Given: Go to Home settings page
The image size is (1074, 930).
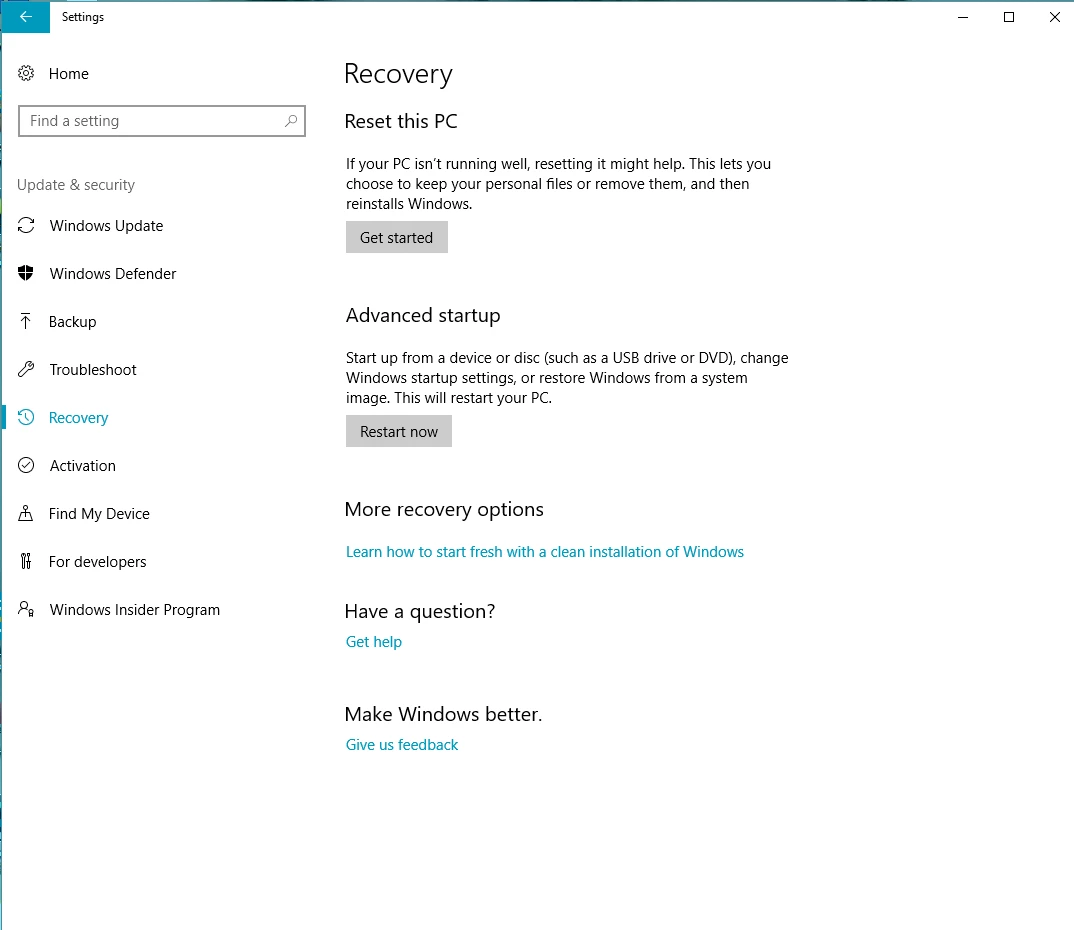Looking at the screenshot, I should click(x=68, y=73).
